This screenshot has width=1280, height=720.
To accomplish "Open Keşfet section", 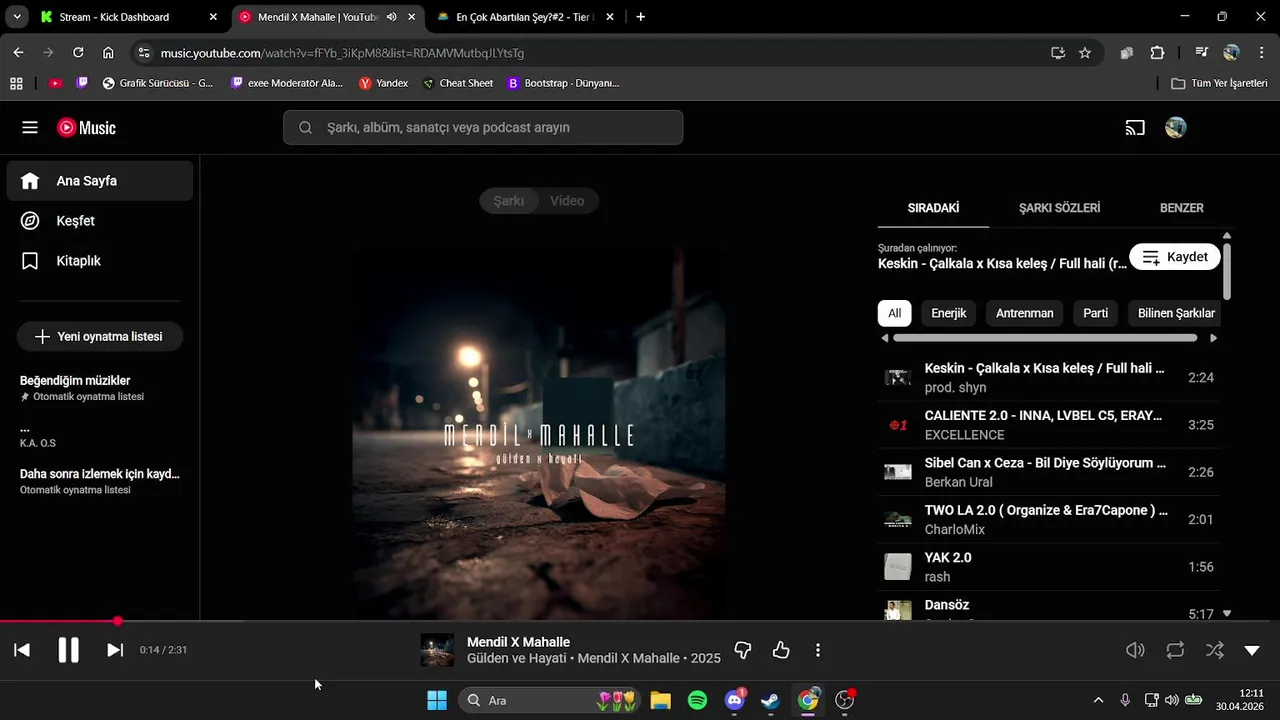I will click(x=100, y=221).
